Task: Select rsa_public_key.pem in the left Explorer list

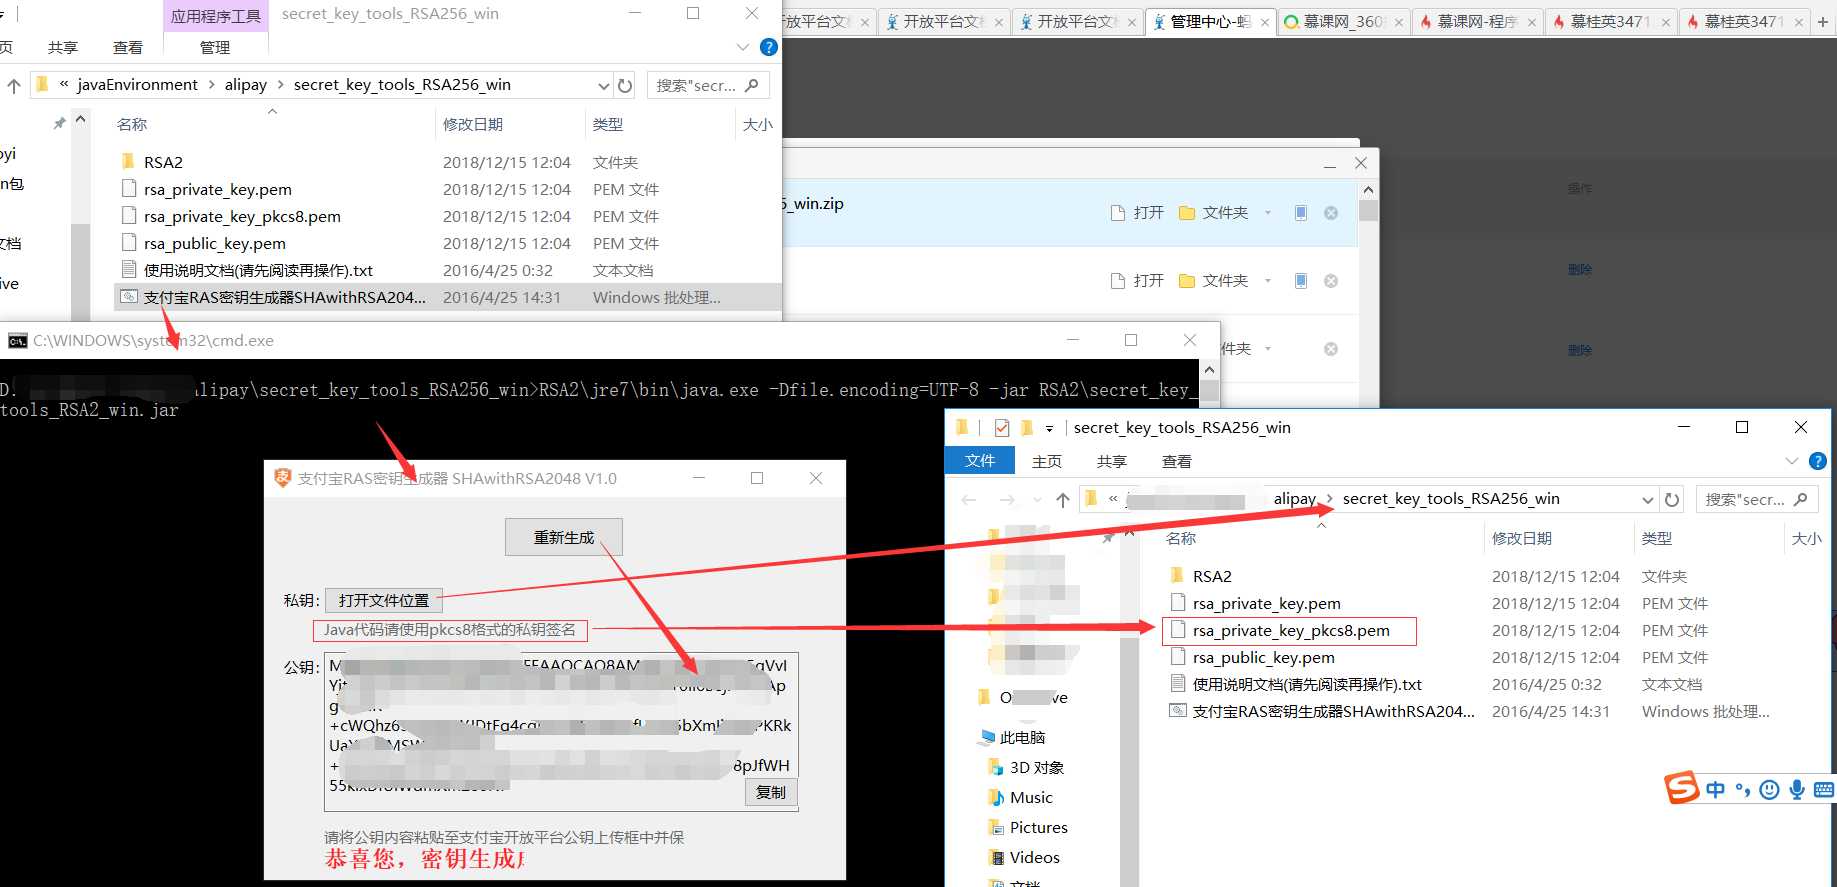Action: tap(215, 243)
